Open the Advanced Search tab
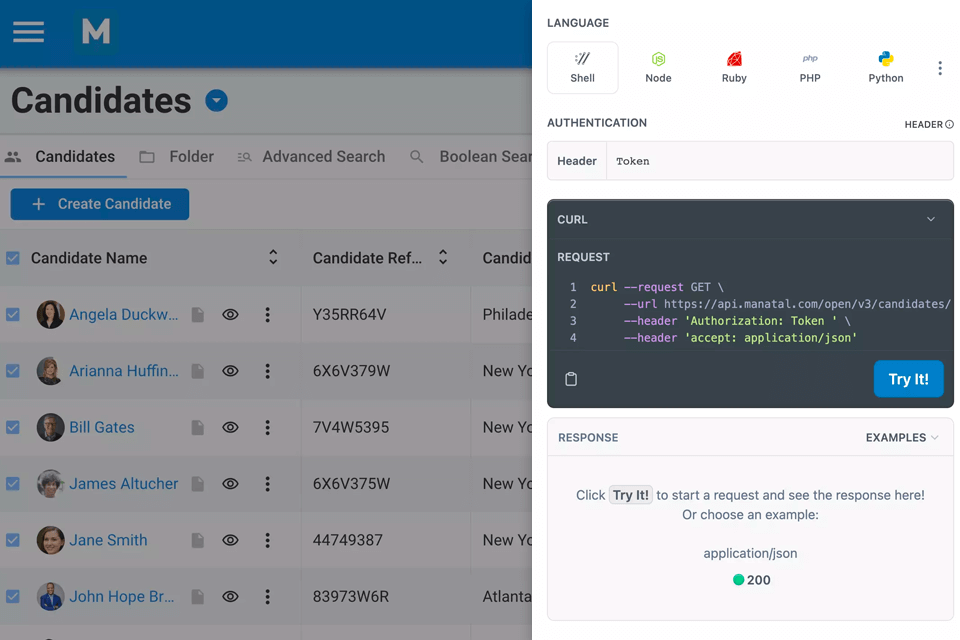Screen dimensions: 960x640 (311, 157)
